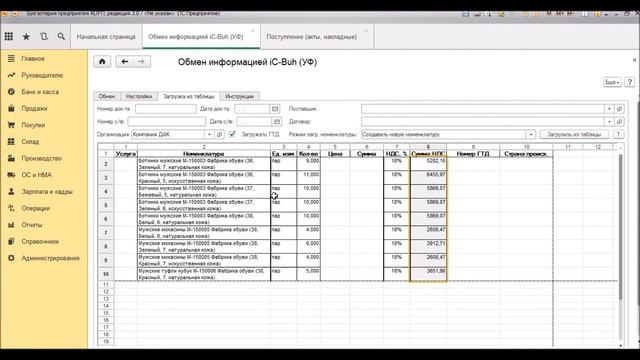
Task: Open calendar picker for Дата док-та
Action: coord(275,109)
